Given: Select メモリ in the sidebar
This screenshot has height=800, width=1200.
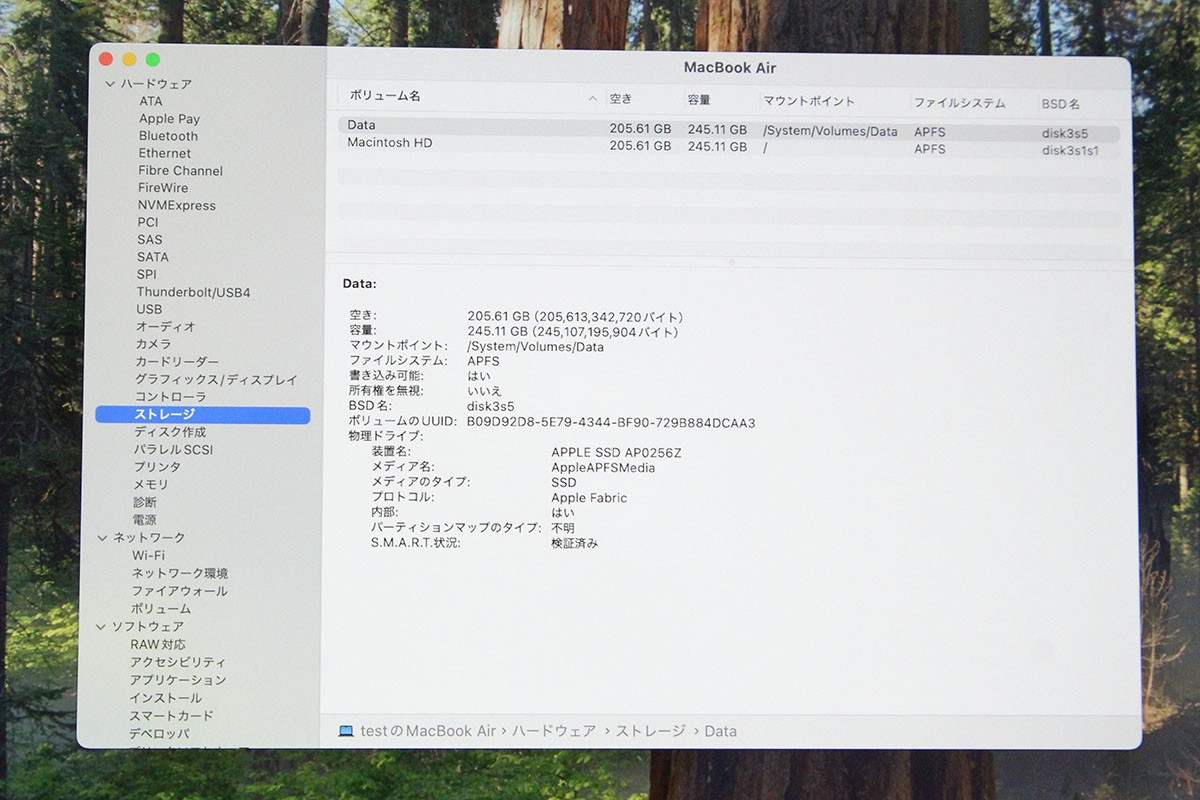Looking at the screenshot, I should click(151, 484).
